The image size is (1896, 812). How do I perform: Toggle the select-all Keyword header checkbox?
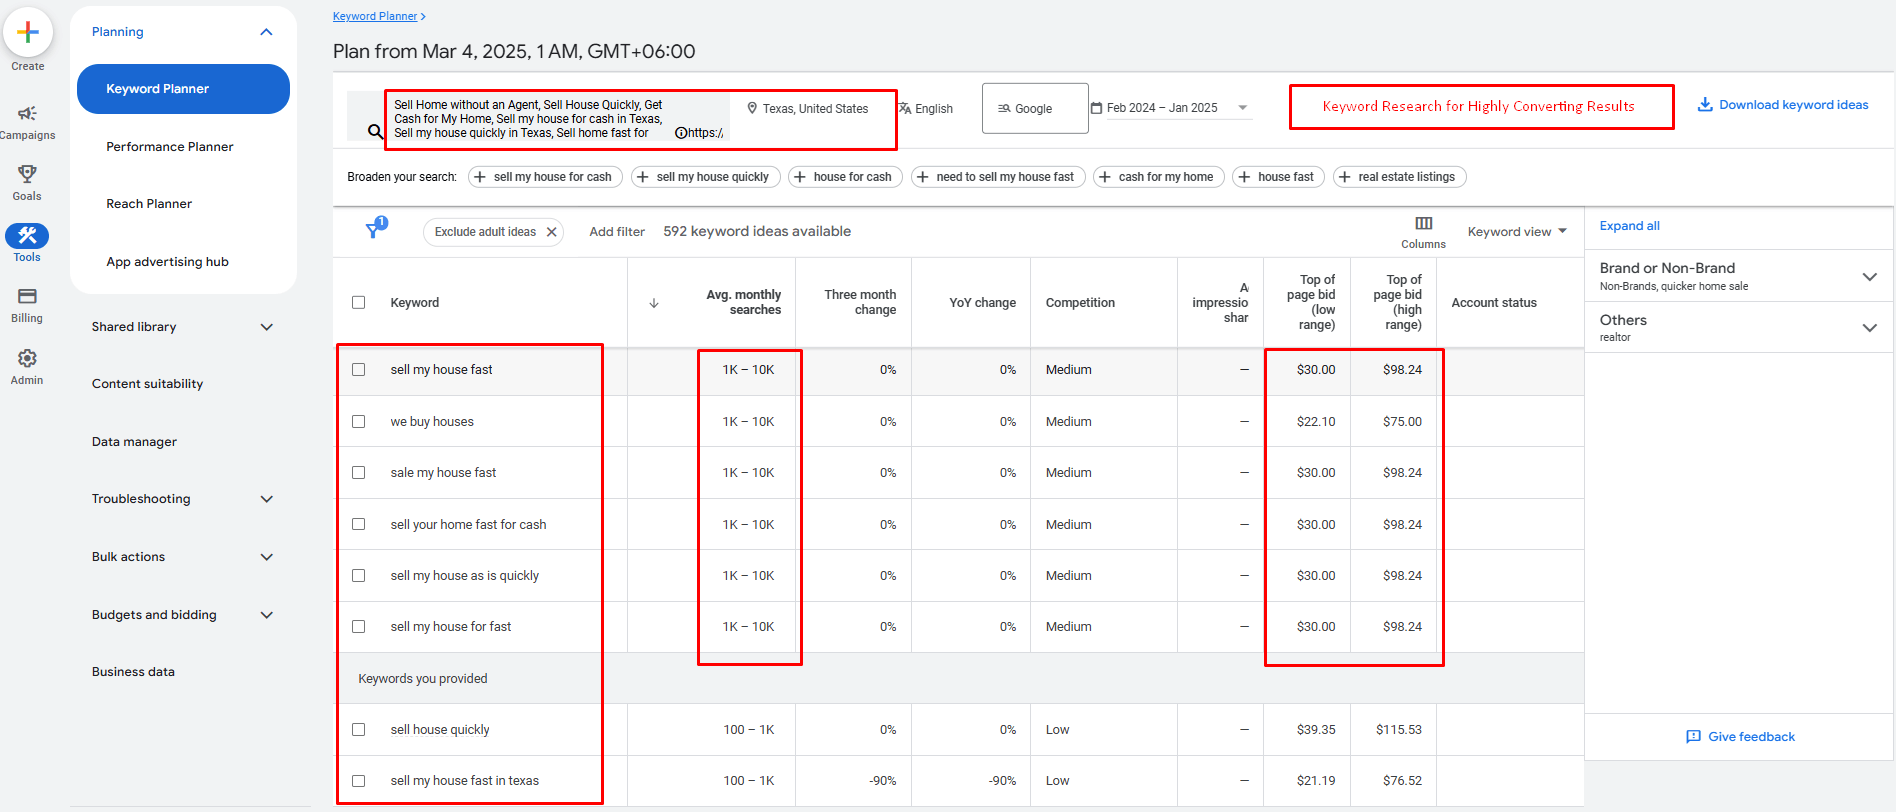point(359,303)
